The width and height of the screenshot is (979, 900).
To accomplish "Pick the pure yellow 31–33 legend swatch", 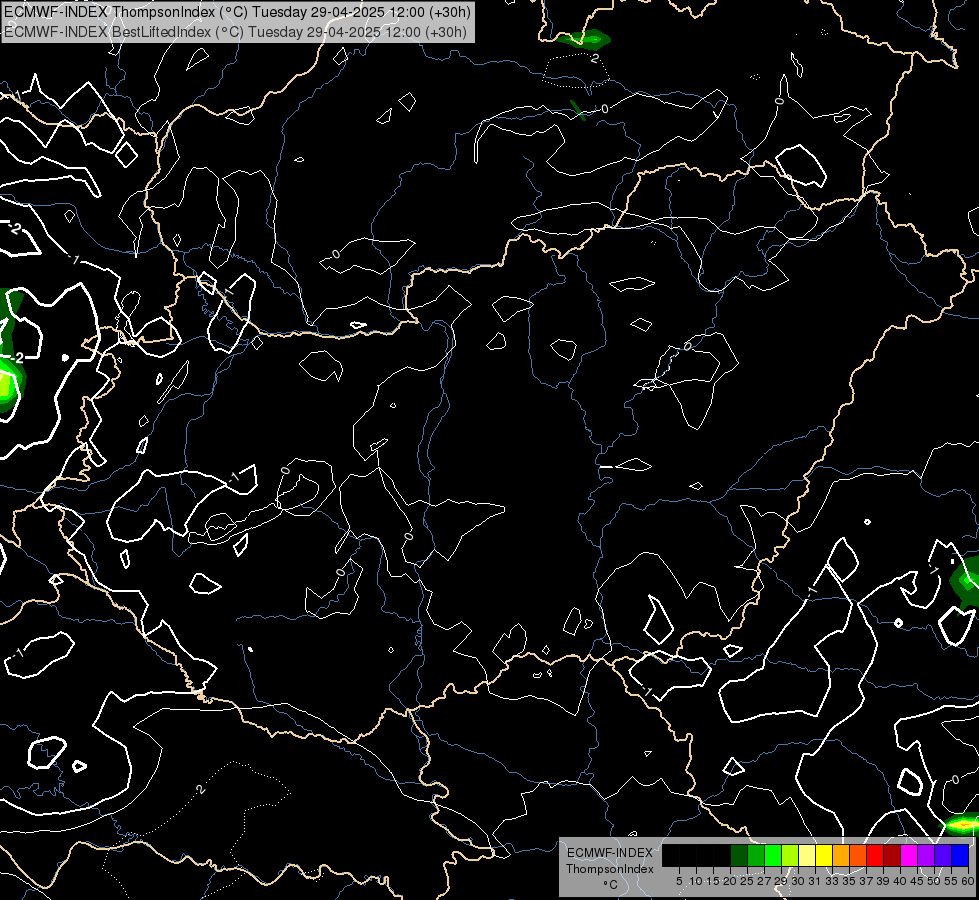I will (824, 855).
